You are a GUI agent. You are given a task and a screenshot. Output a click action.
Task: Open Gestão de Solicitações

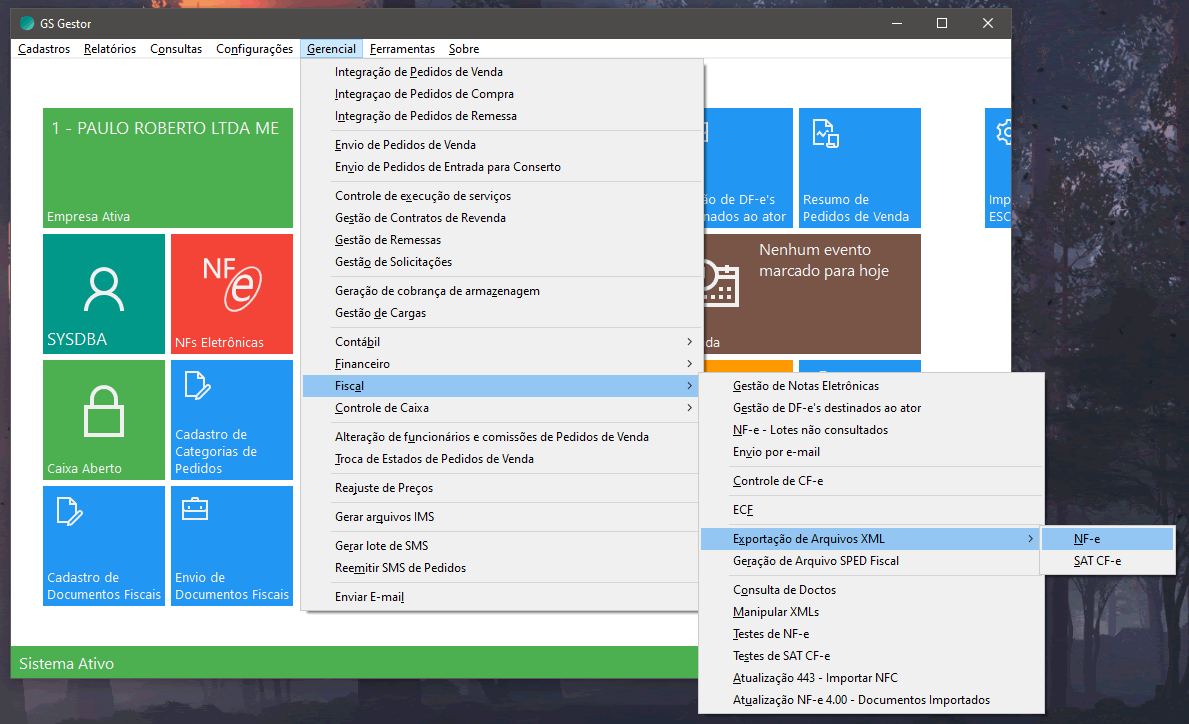point(500,262)
